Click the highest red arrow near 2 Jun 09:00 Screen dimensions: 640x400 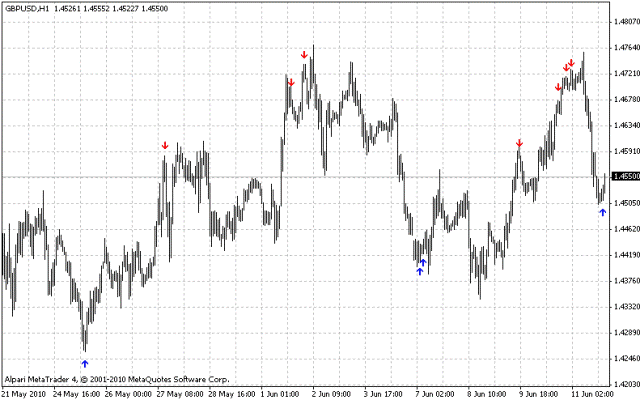coord(303,54)
